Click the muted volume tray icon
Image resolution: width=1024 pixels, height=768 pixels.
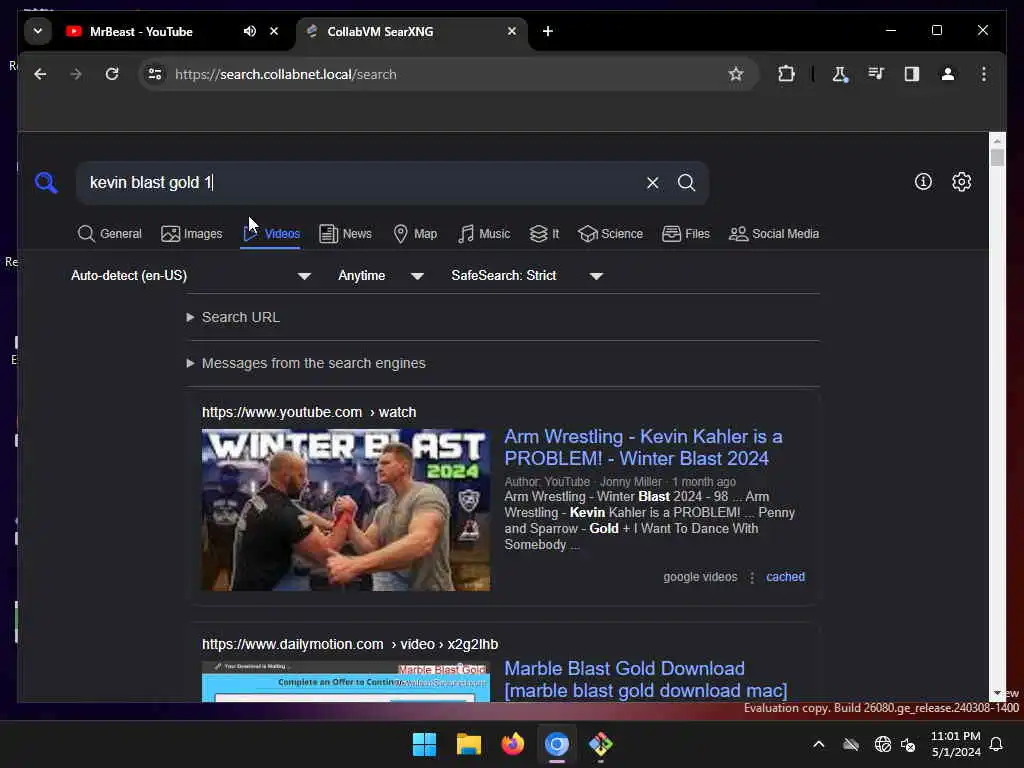pyautogui.click(x=908, y=744)
